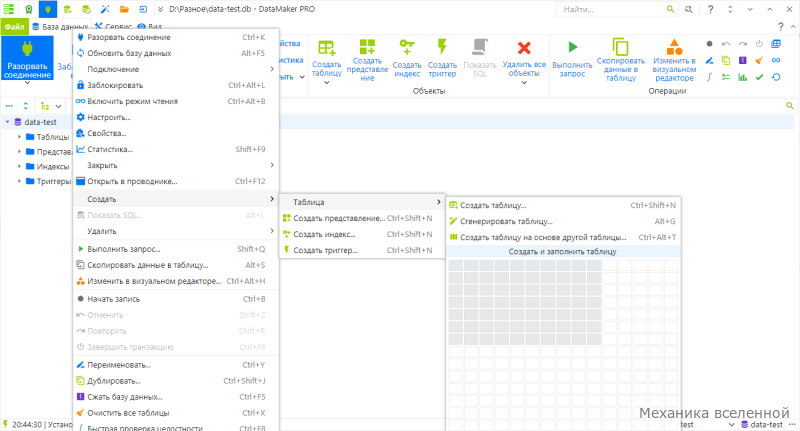Click the Create index key icon
Image resolution: width=800 pixels, height=431 pixels.
coord(407,47)
